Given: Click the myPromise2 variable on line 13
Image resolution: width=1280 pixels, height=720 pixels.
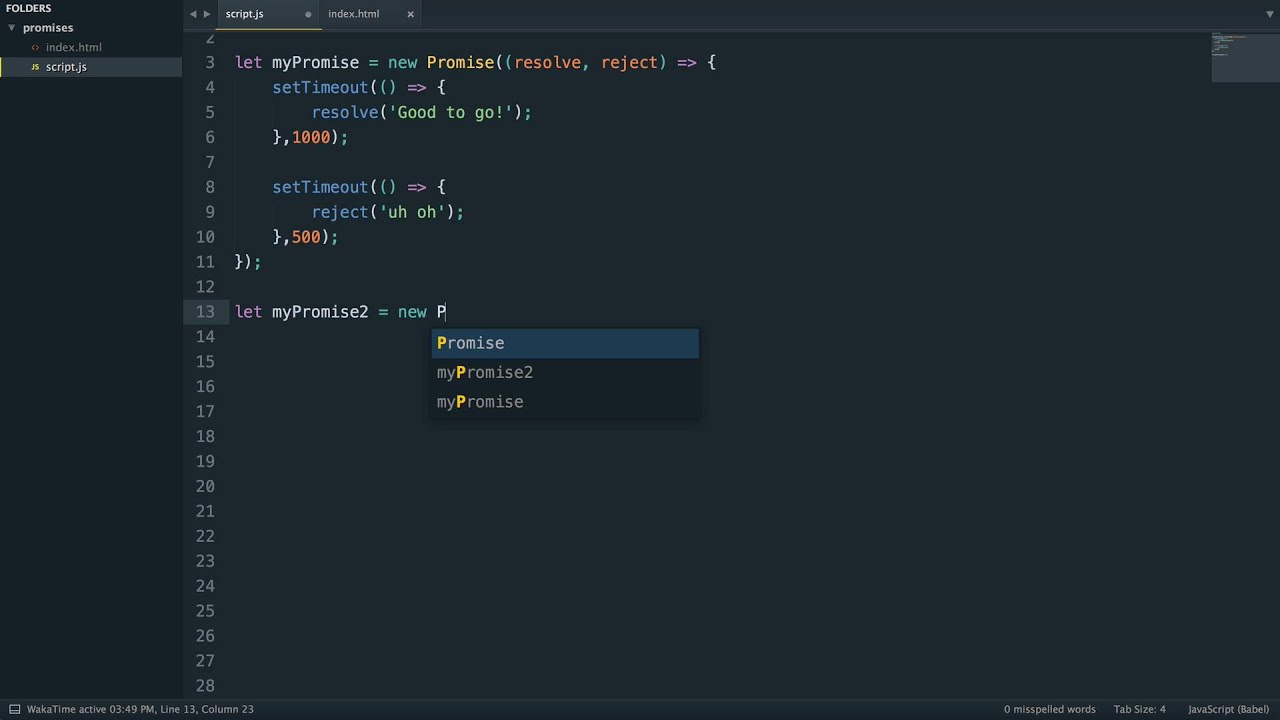Looking at the screenshot, I should (x=320, y=312).
